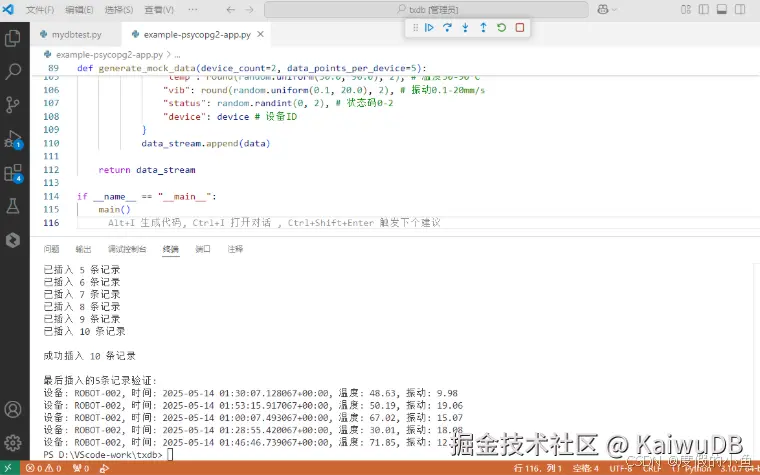Open the Extensions view

13,173
